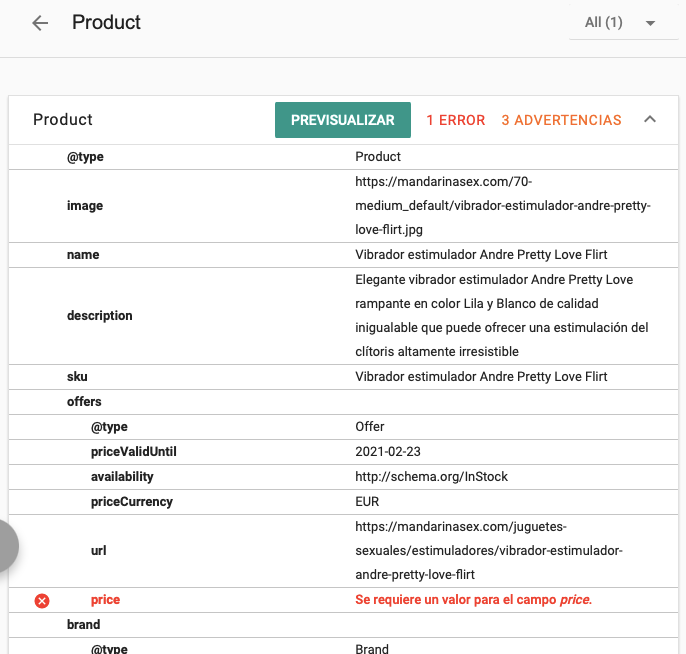This screenshot has width=686, height=654.
Task: Click the image URL value
Action: coord(502,206)
